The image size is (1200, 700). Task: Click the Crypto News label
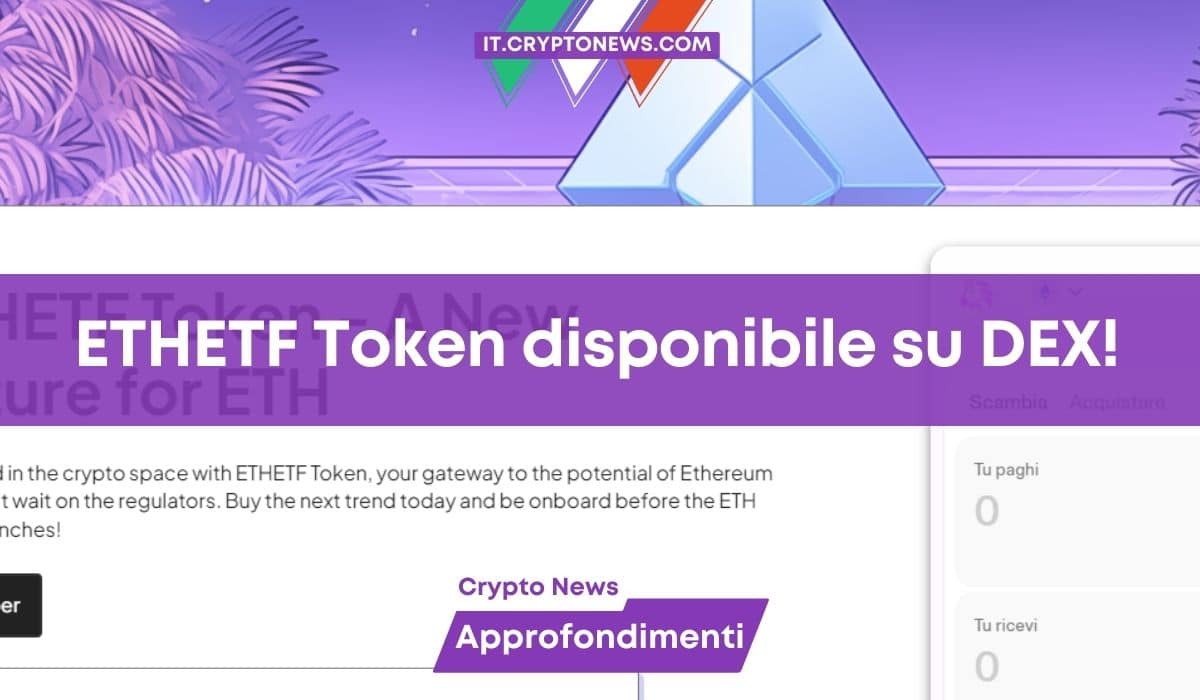point(538,587)
